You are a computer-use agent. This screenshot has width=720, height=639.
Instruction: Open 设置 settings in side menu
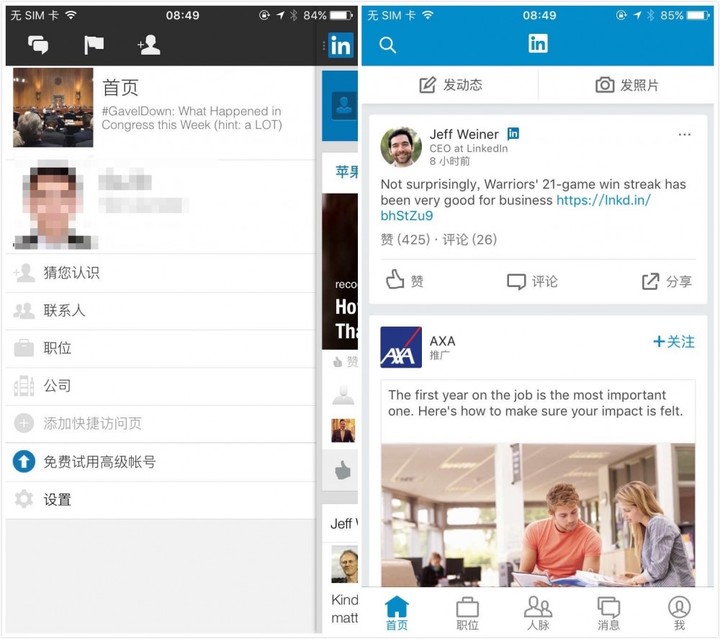tap(57, 499)
